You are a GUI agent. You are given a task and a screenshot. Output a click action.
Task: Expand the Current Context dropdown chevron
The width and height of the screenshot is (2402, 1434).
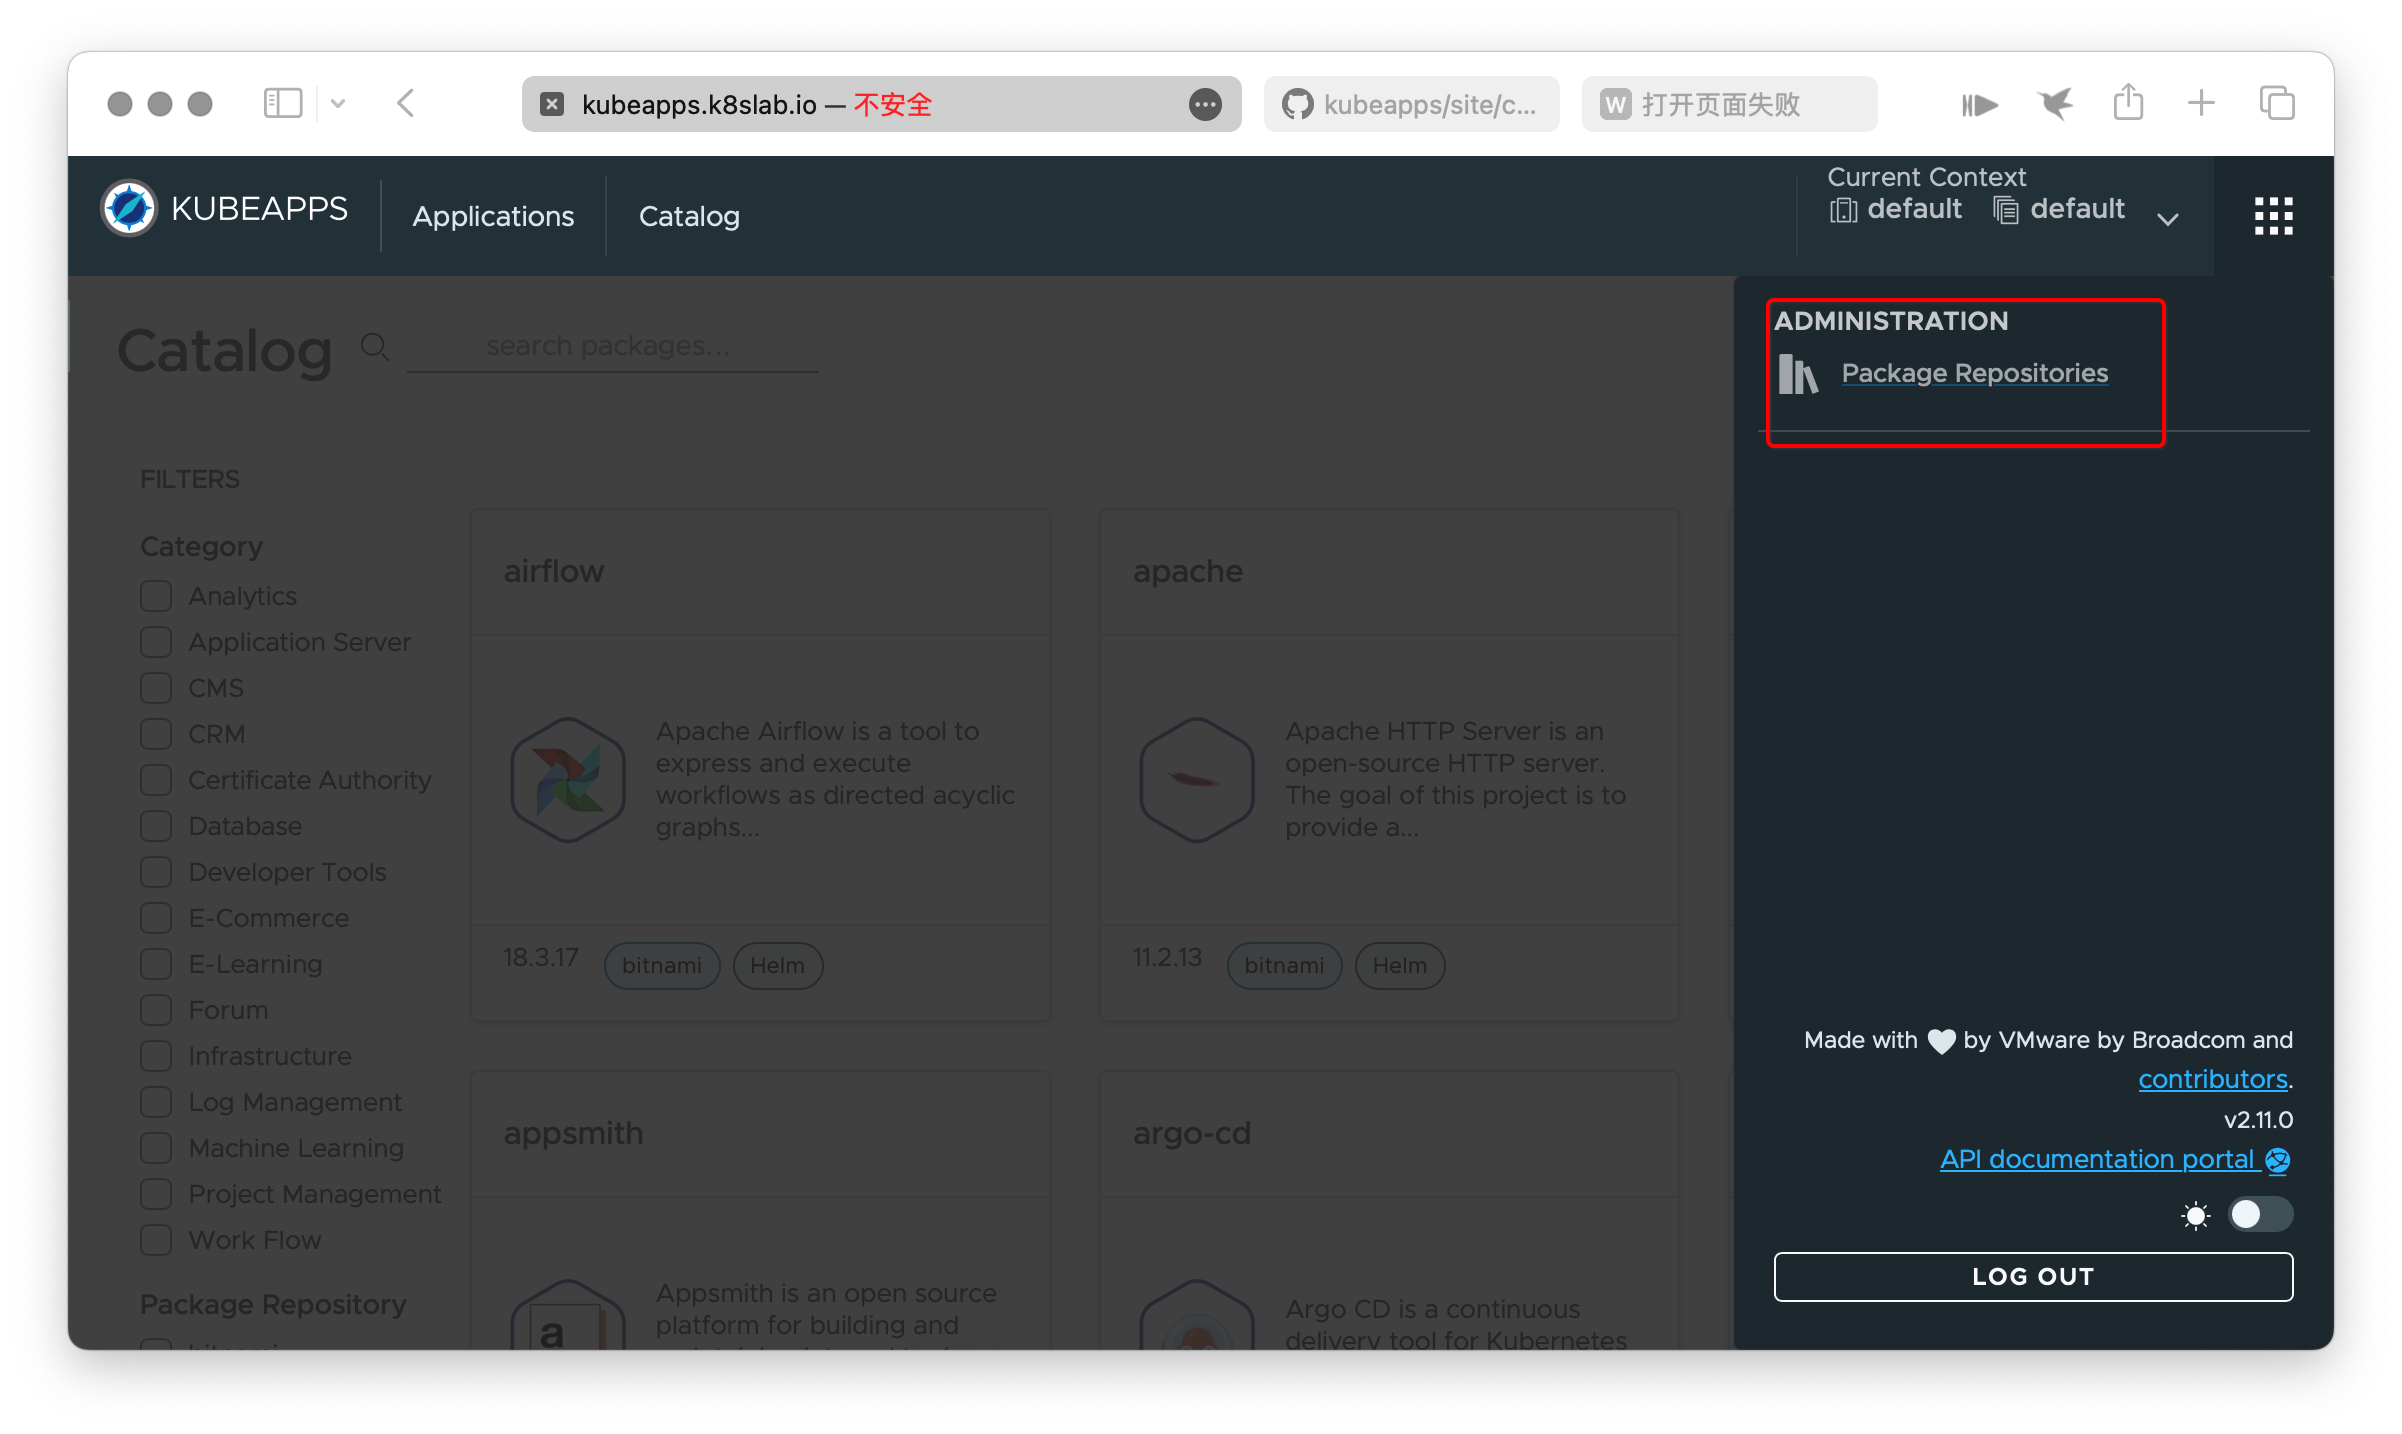pyautogui.click(x=2167, y=219)
